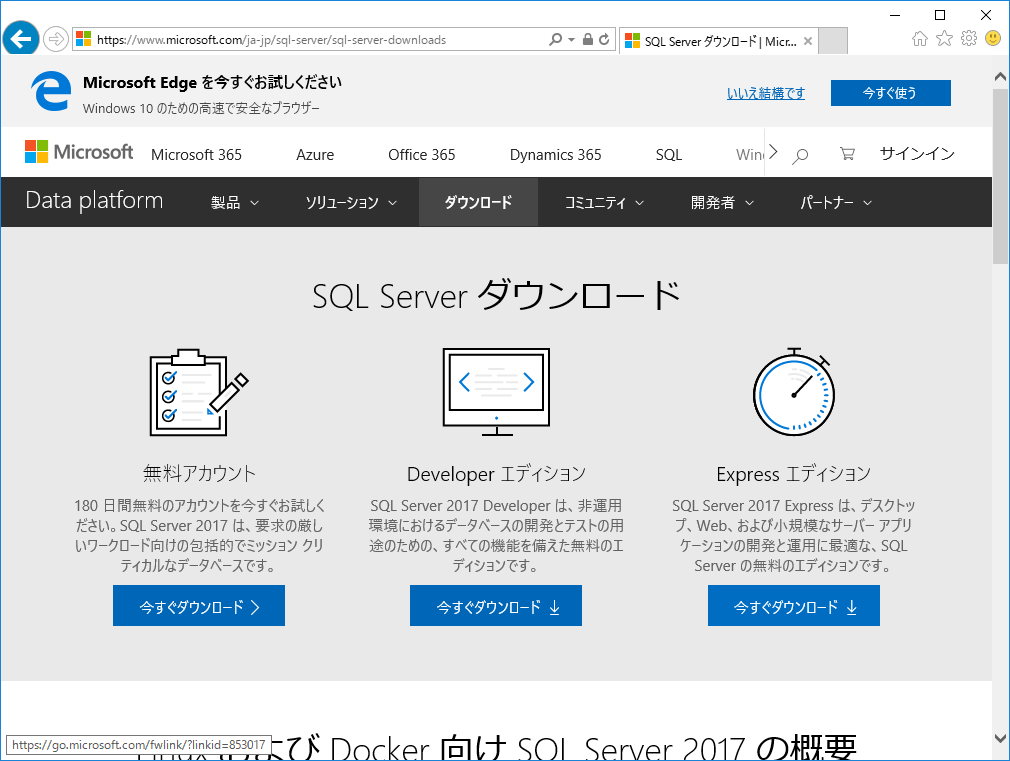The height and width of the screenshot is (761, 1010).
Task: Click 今すぐダウンロード under 無料アカウント
Action: click(199, 606)
